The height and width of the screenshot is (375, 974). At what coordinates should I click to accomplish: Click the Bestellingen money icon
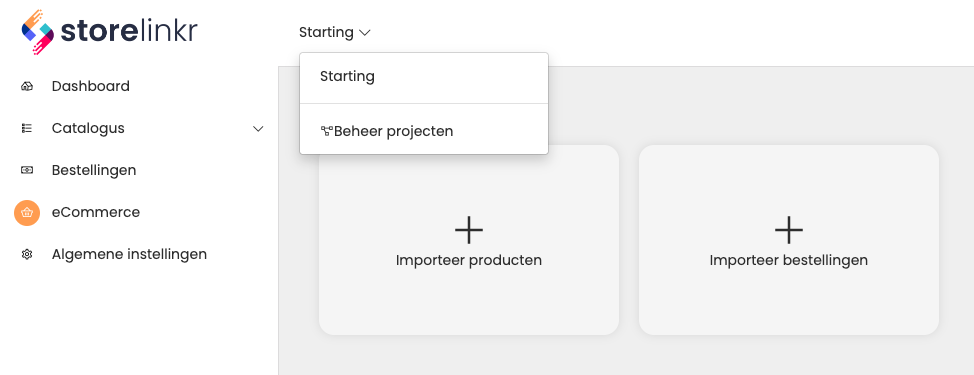click(x=27, y=170)
